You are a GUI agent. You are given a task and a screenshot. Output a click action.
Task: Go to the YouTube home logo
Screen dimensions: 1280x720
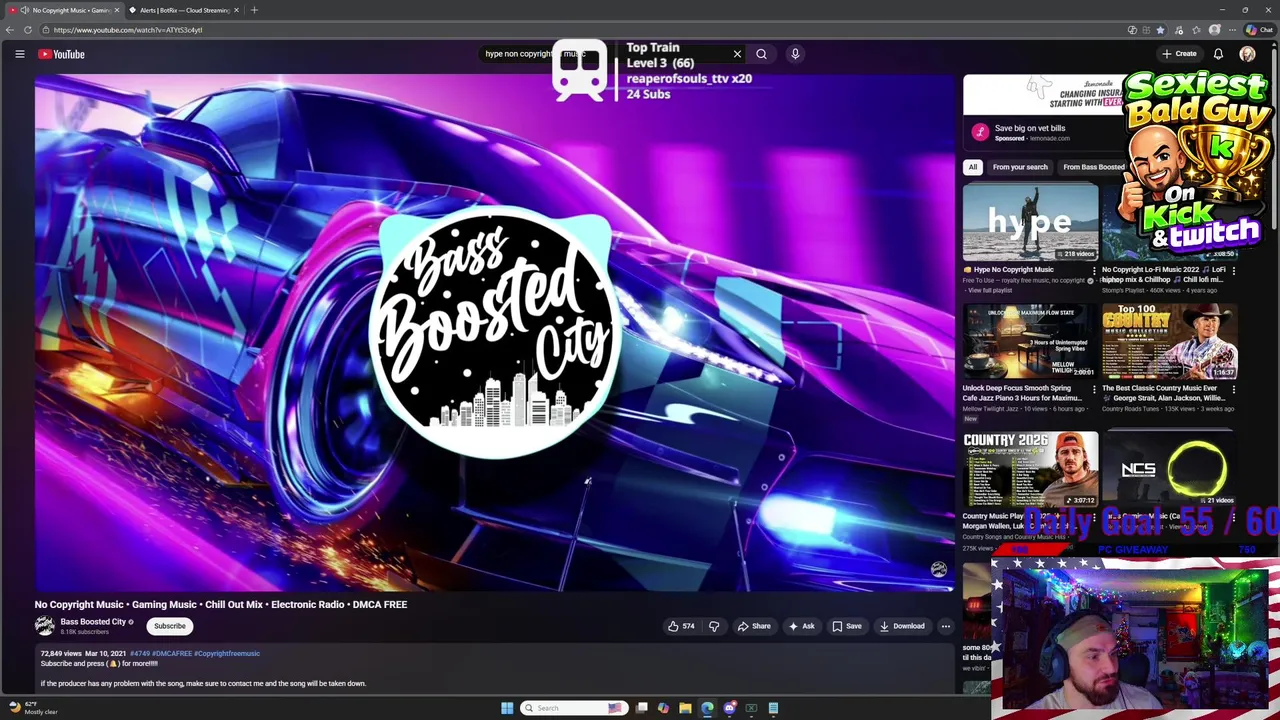(62, 54)
